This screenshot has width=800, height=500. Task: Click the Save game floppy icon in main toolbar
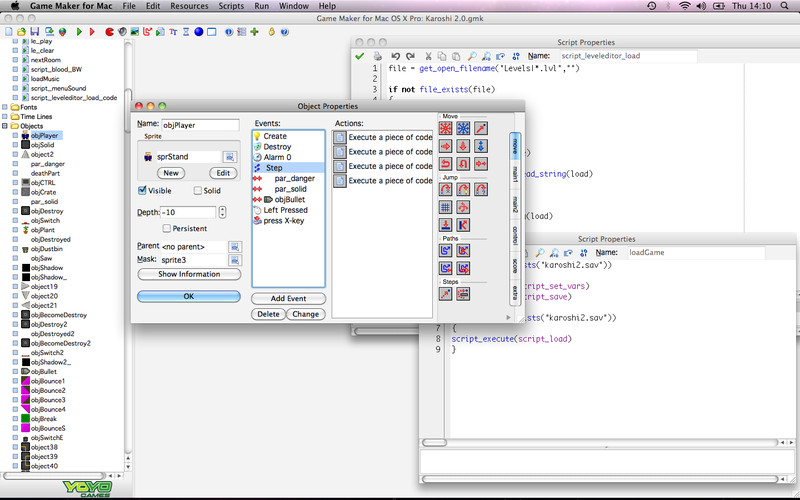click(35, 32)
